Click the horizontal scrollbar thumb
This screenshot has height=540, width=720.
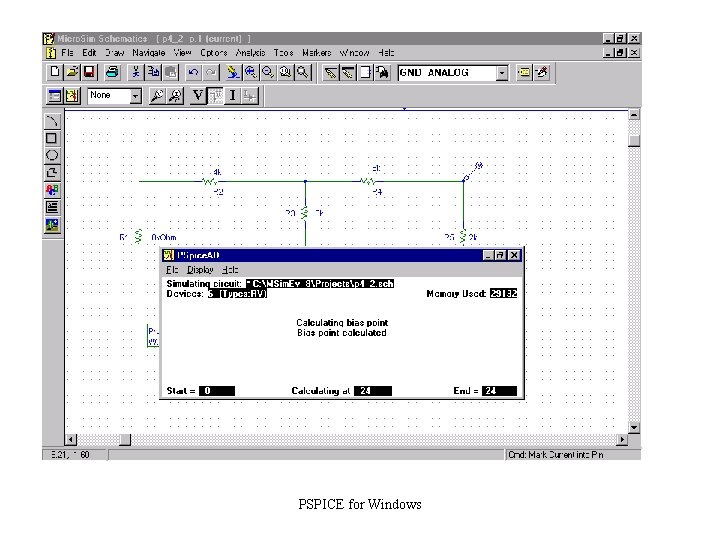click(x=125, y=439)
